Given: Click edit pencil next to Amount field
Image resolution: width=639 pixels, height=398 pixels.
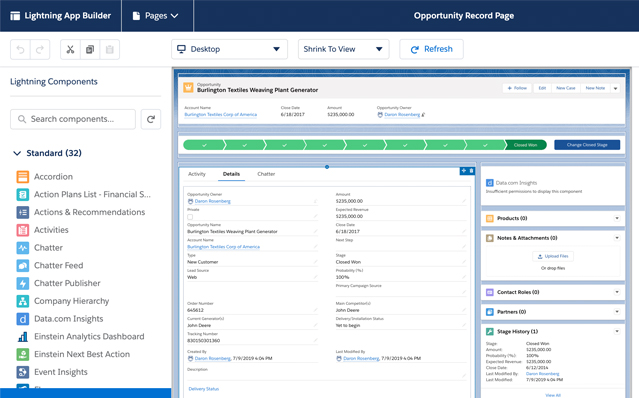Looking at the screenshot, I should click(x=464, y=201).
